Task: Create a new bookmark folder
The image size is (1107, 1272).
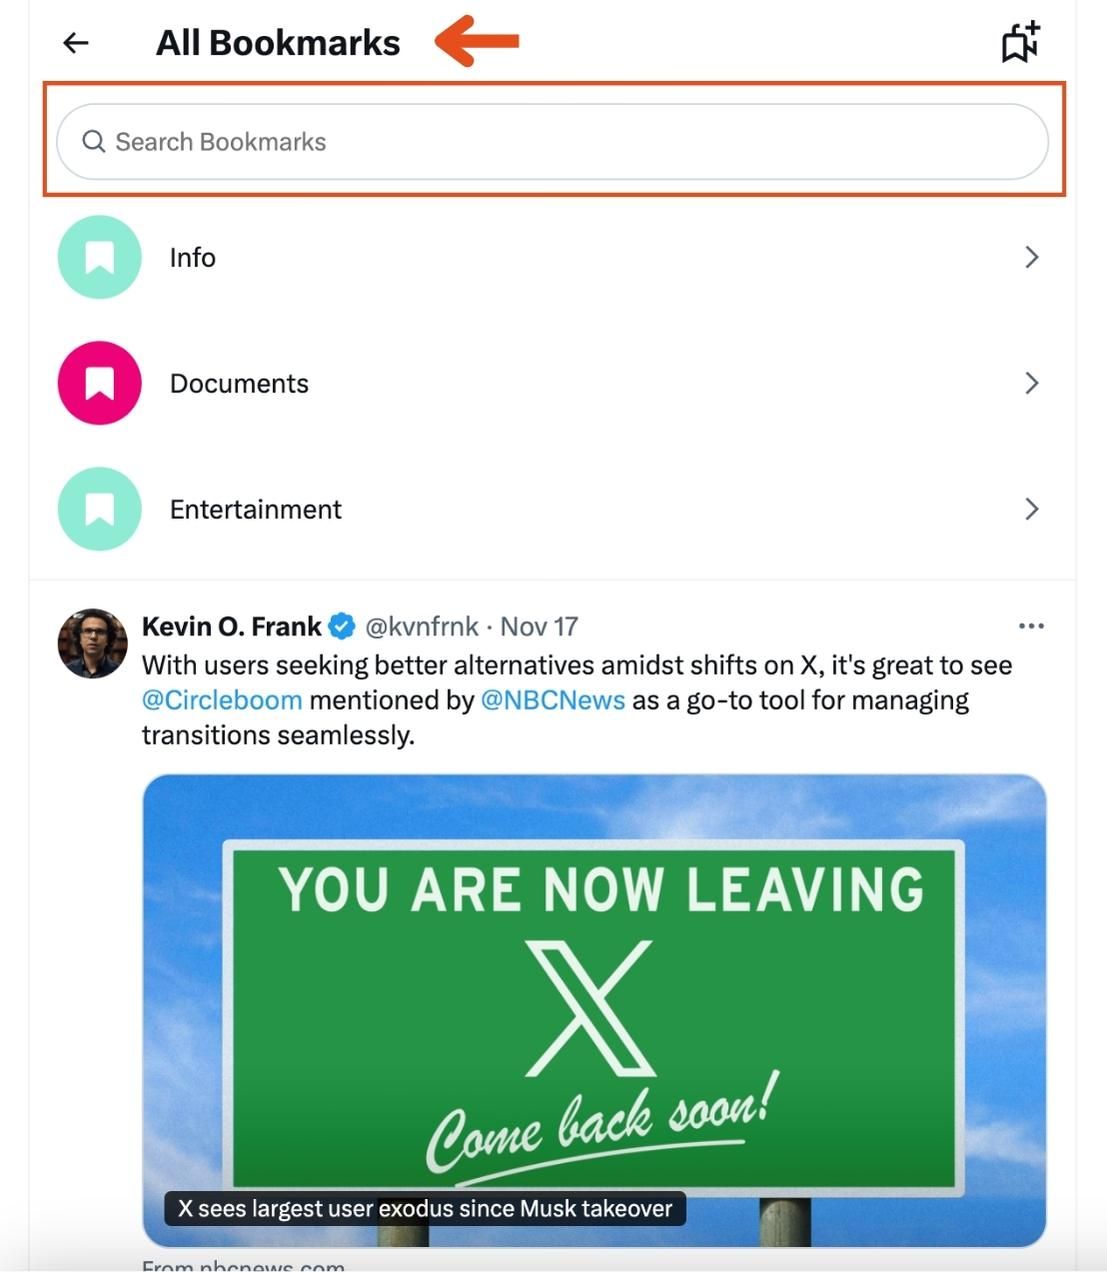Action: [x=1018, y=41]
